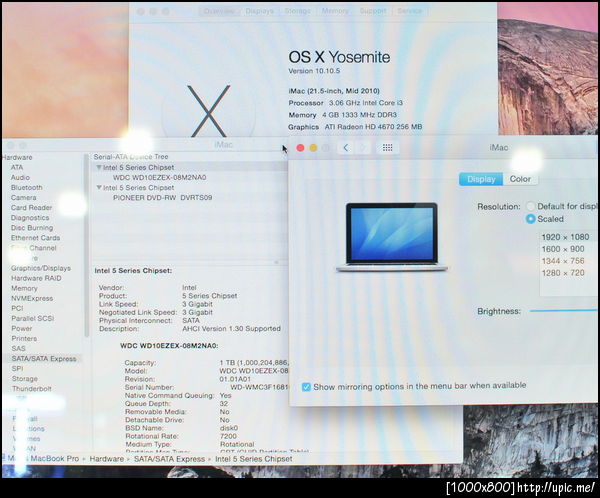The height and width of the screenshot is (498, 600).
Task: Click Hardware in bottom path bar
Action: point(107,459)
